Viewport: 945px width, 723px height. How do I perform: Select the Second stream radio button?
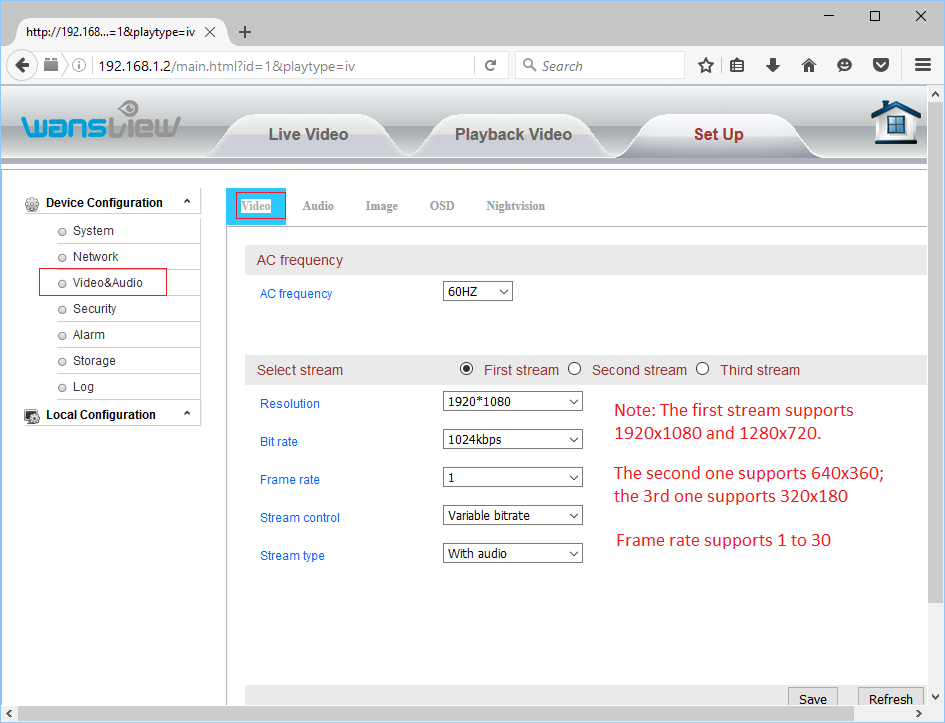point(574,369)
